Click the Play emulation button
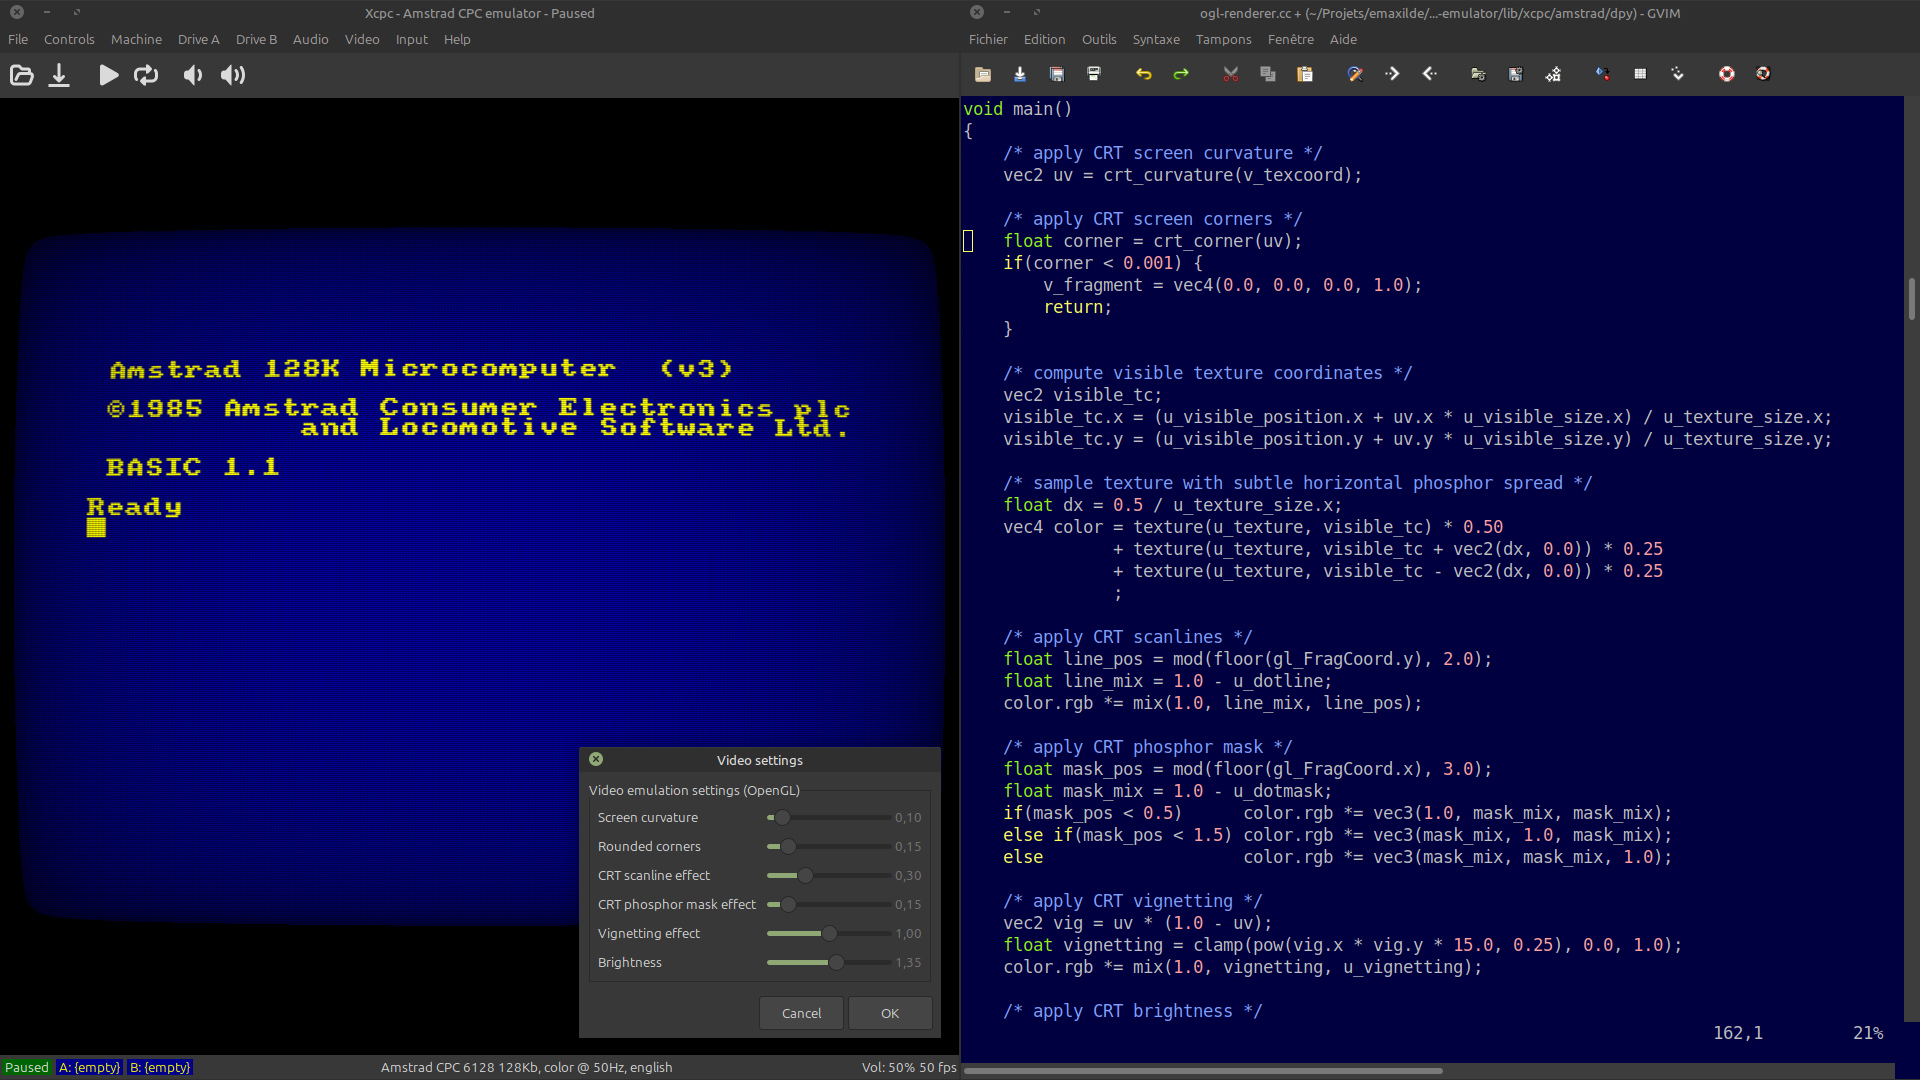Viewport: 1920px width, 1080px height. coord(108,75)
